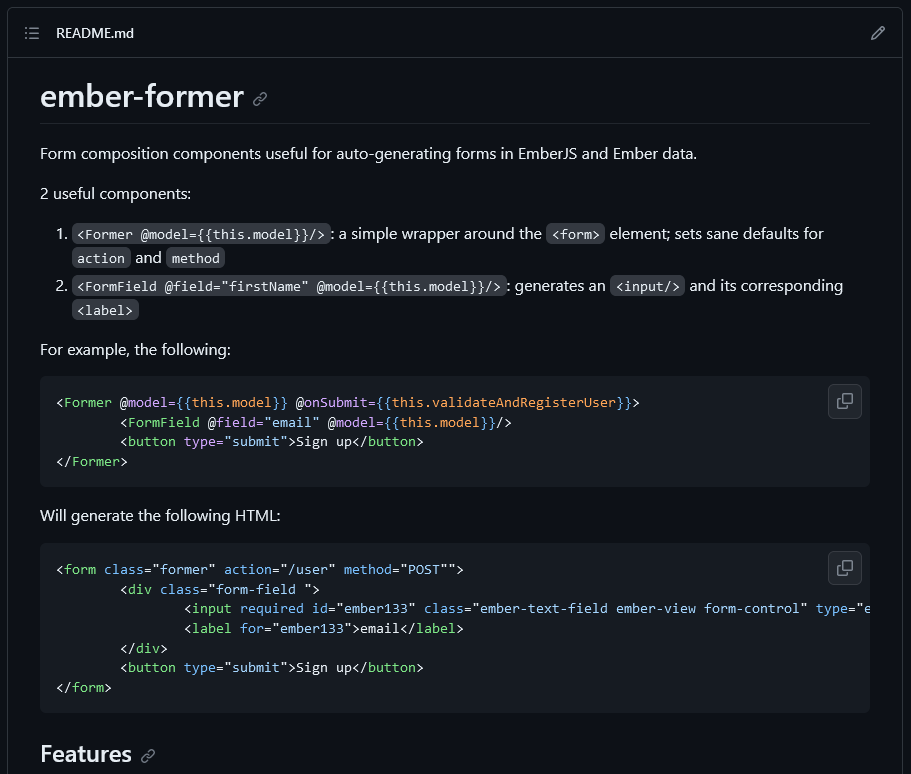Copy the Former template code block

click(x=844, y=401)
